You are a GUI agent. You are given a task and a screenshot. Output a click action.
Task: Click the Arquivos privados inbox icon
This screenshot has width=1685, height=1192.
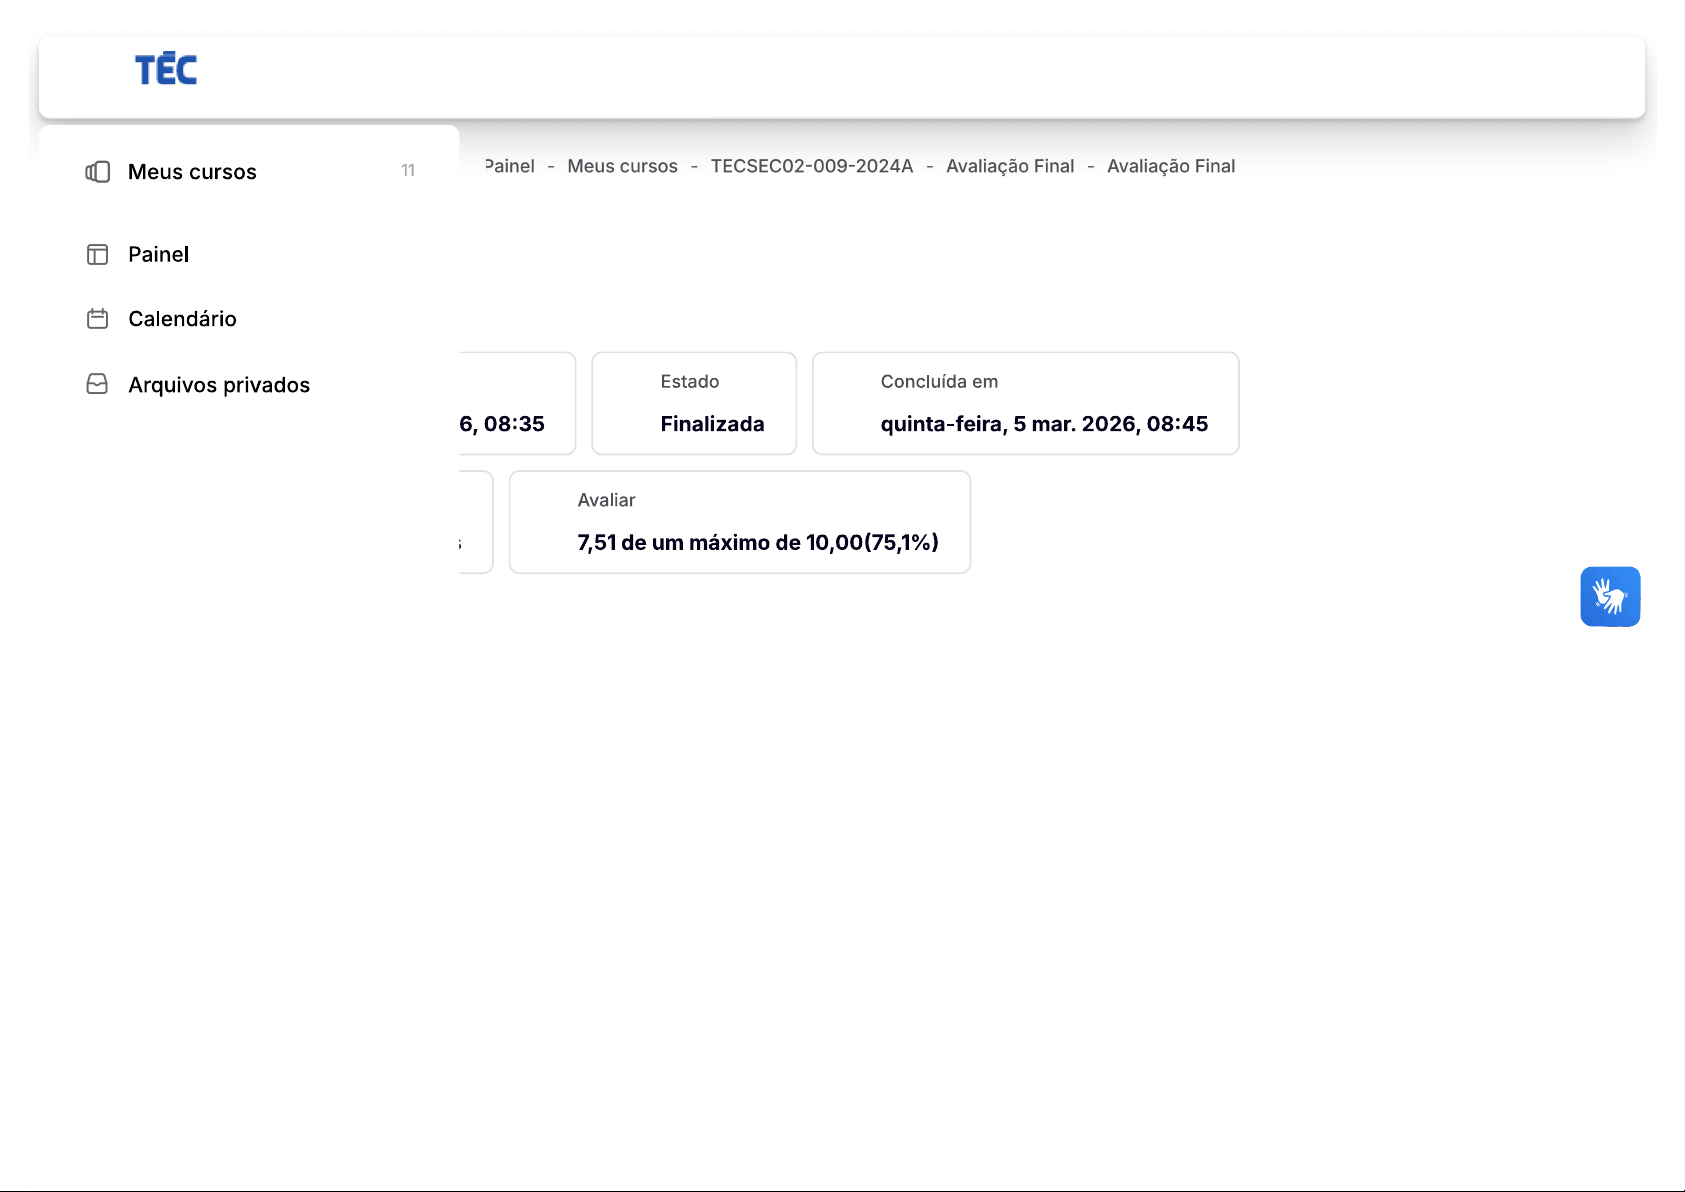coord(98,385)
